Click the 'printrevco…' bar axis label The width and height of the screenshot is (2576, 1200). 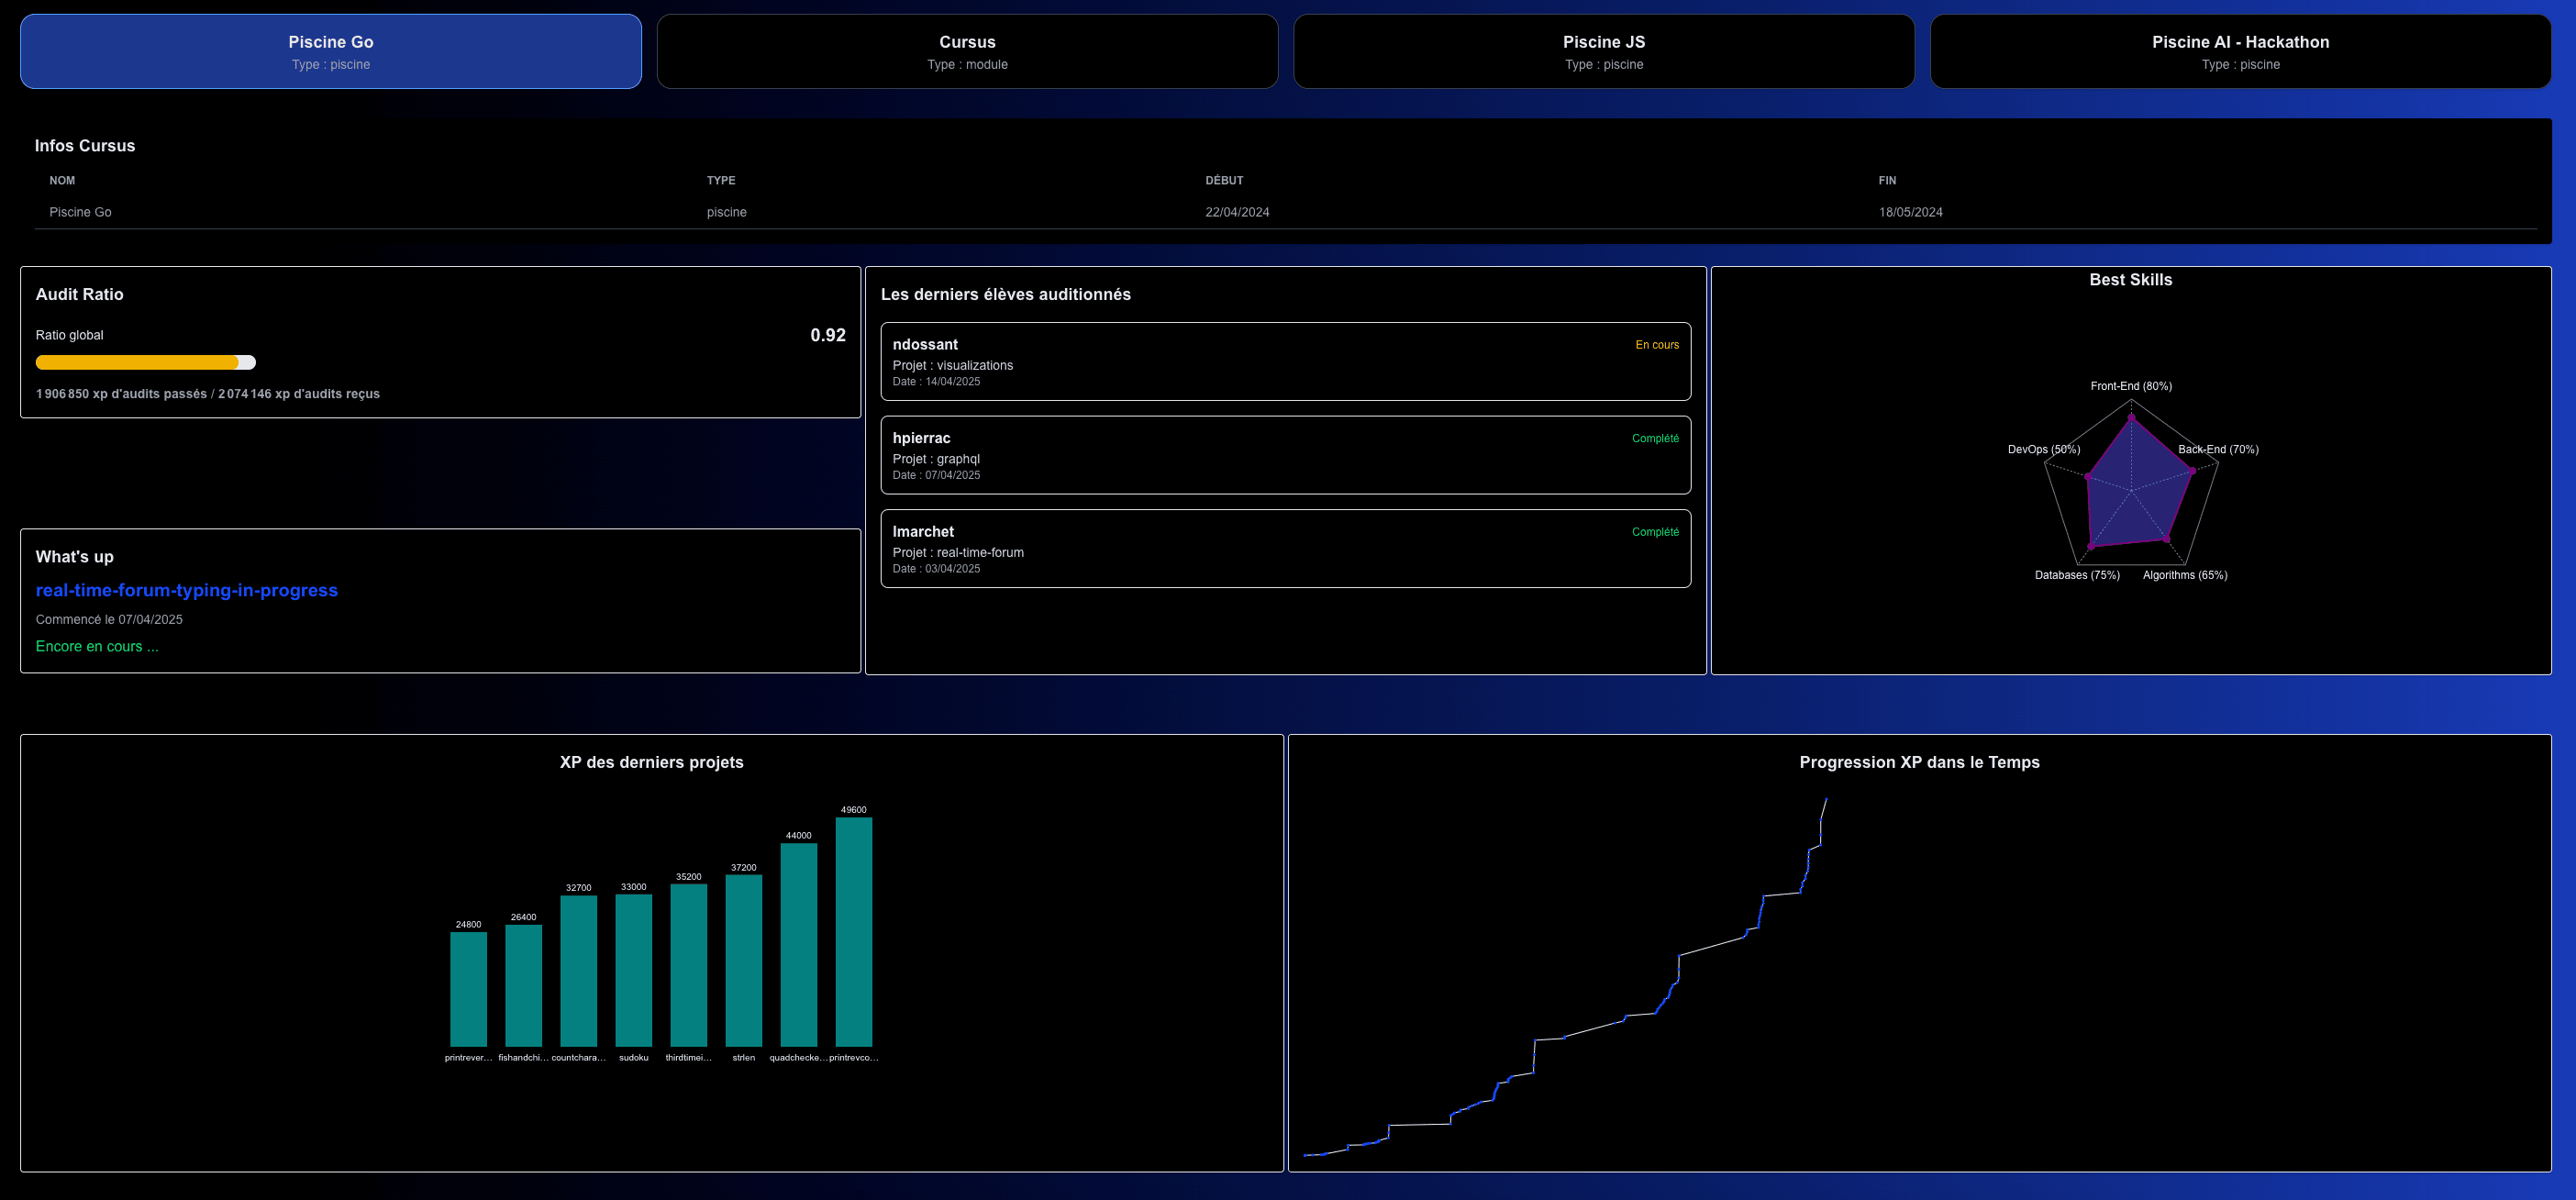(853, 1057)
